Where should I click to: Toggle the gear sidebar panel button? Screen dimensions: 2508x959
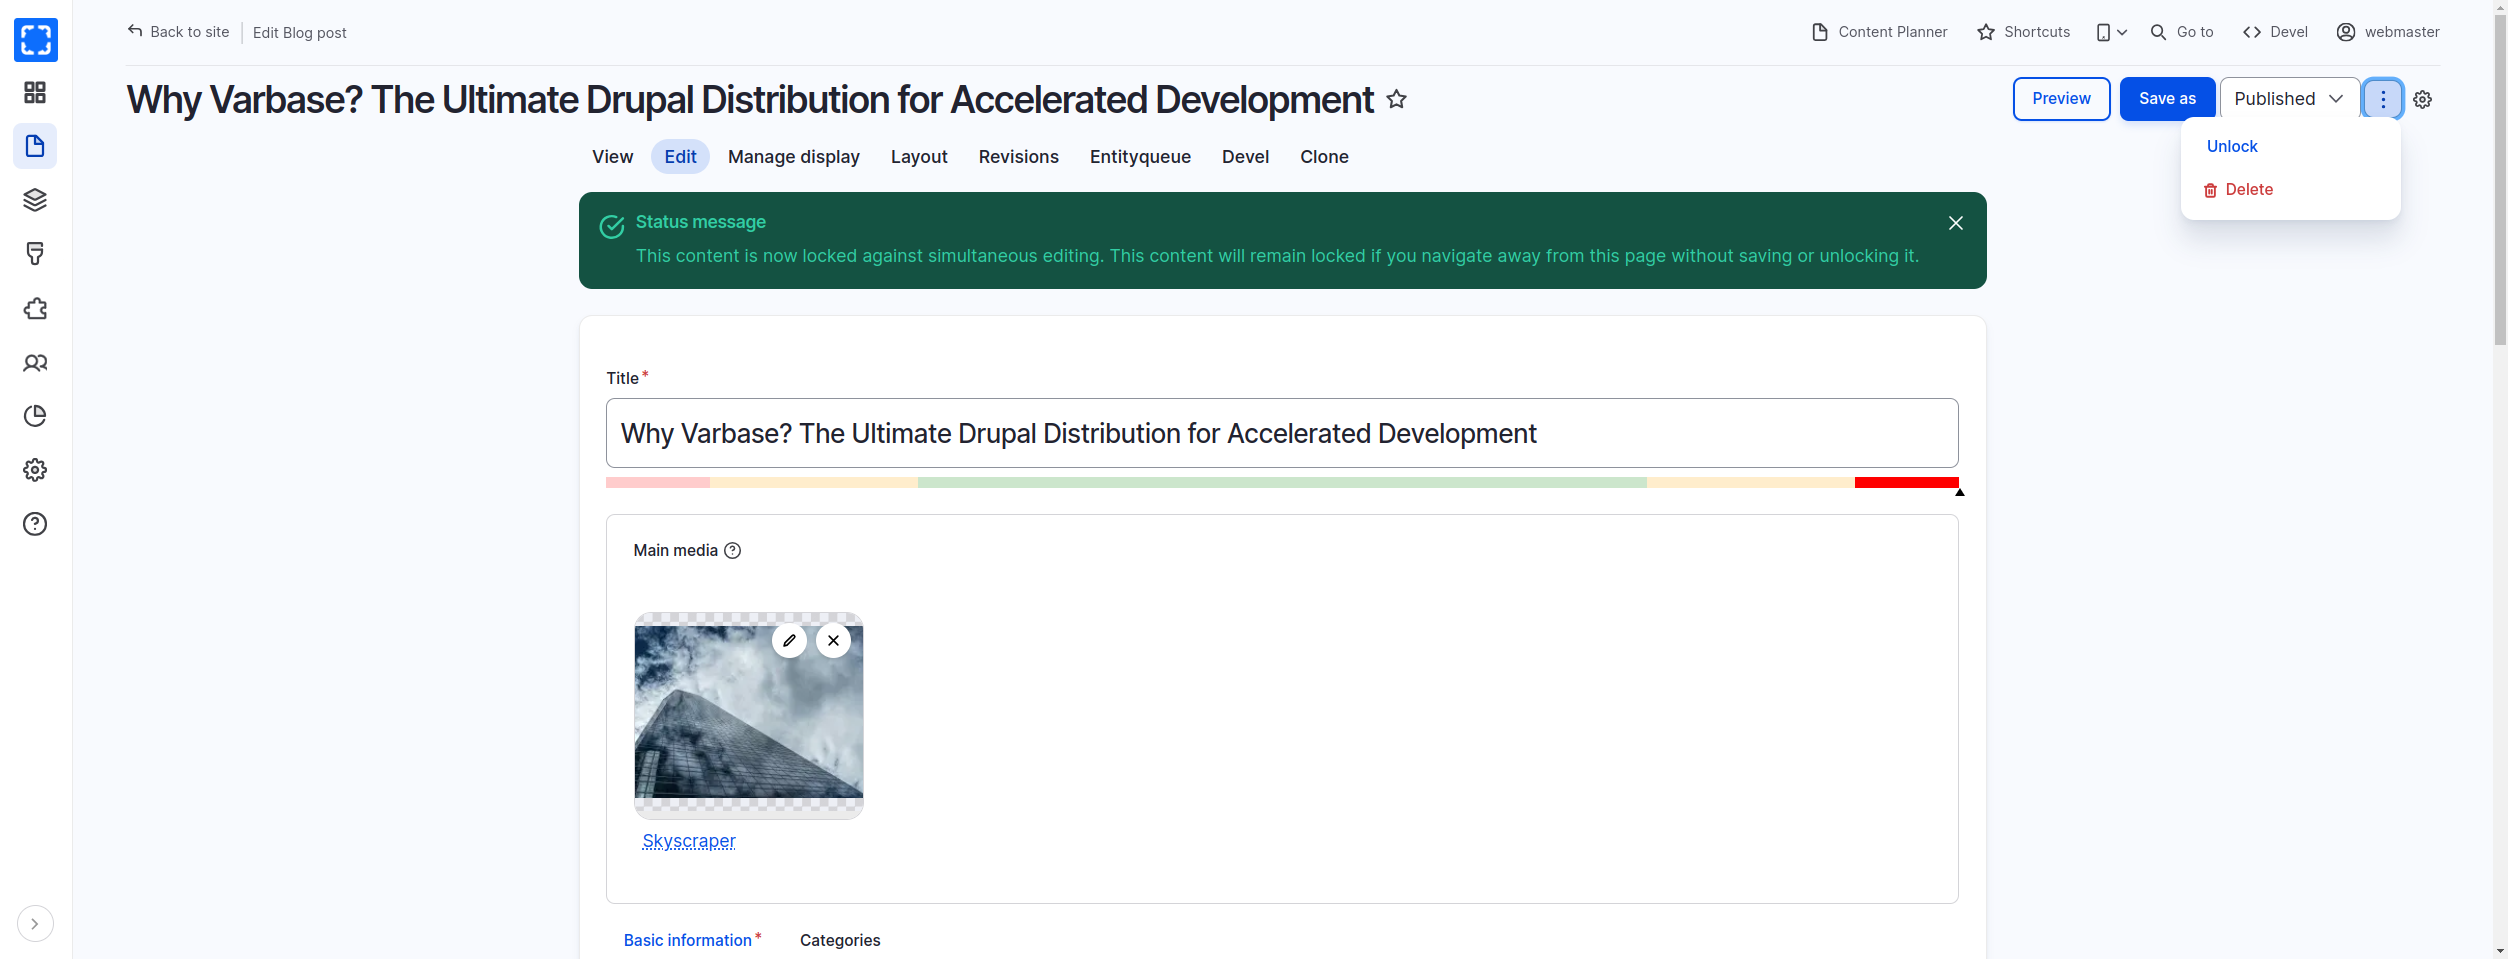click(x=2422, y=100)
